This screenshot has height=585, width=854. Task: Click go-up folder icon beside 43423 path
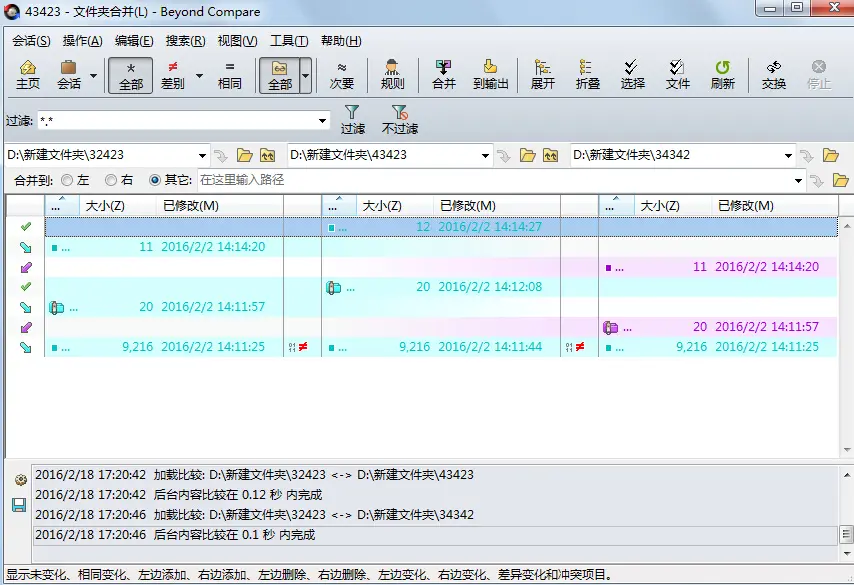[550, 156]
